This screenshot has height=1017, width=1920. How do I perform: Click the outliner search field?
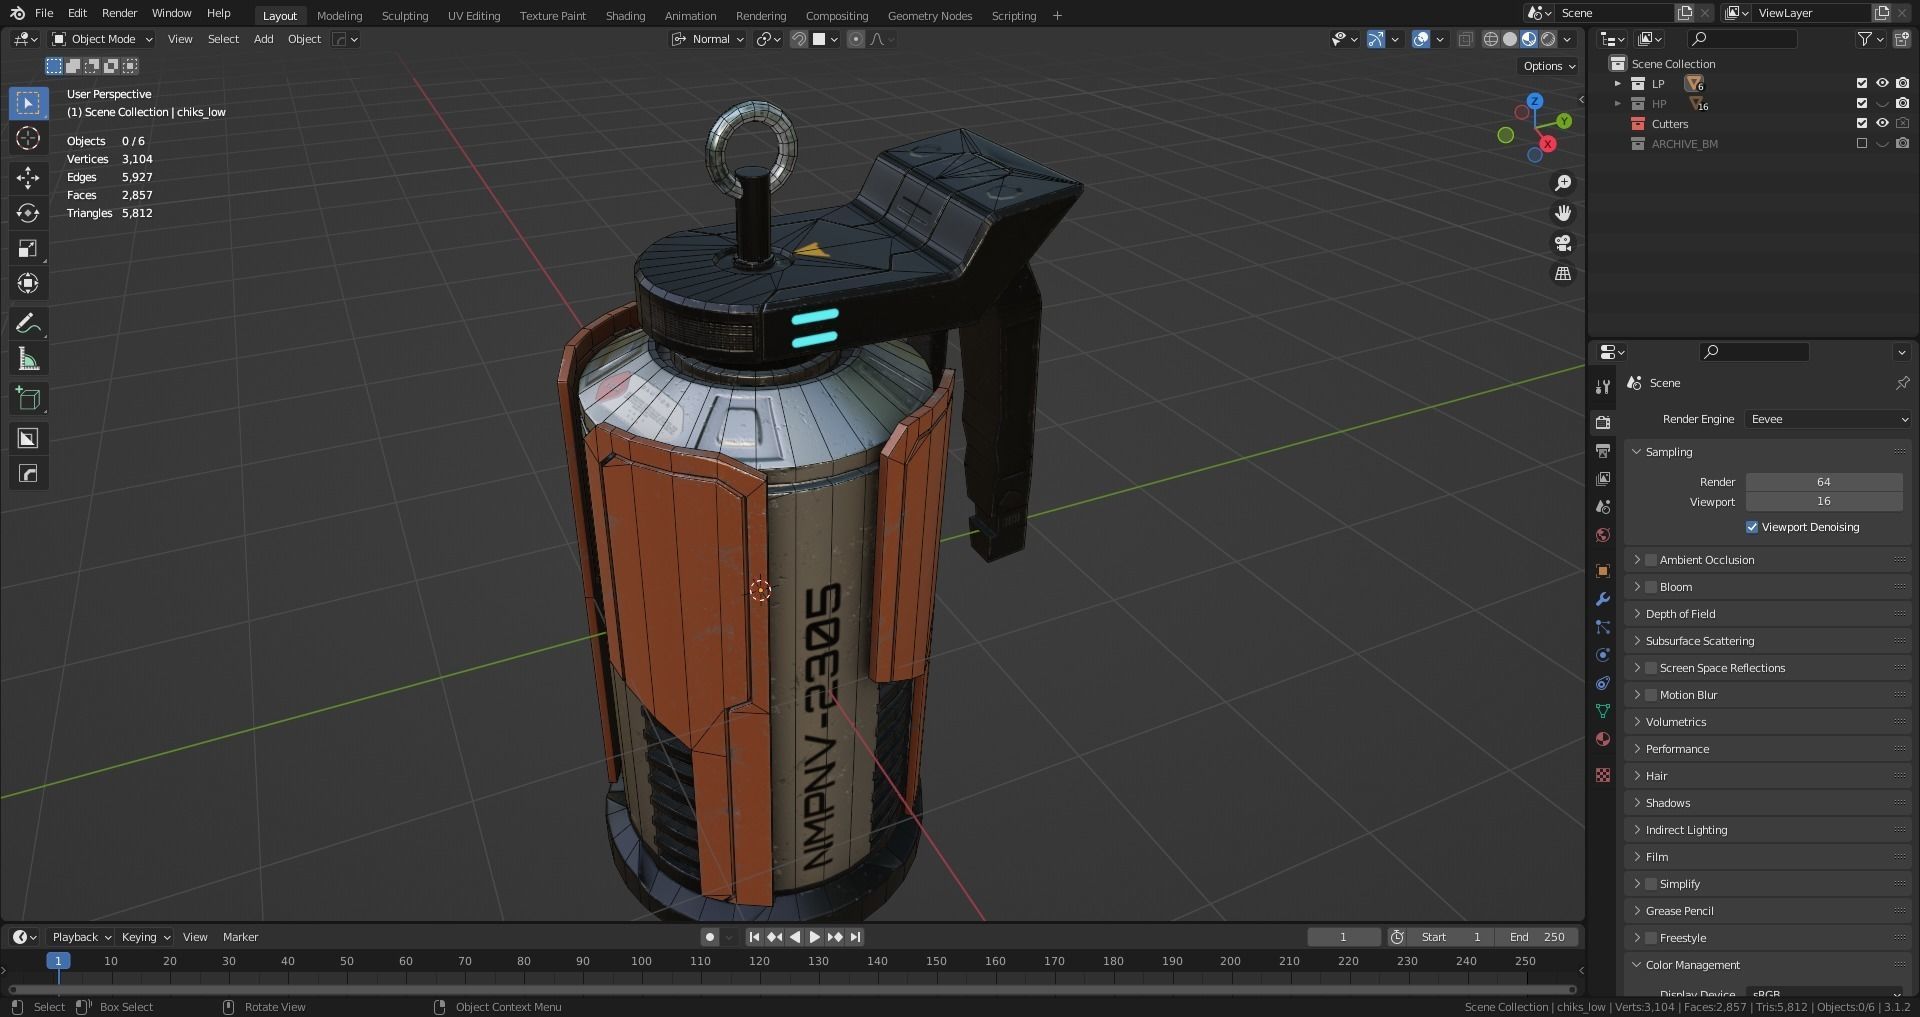coord(1742,39)
